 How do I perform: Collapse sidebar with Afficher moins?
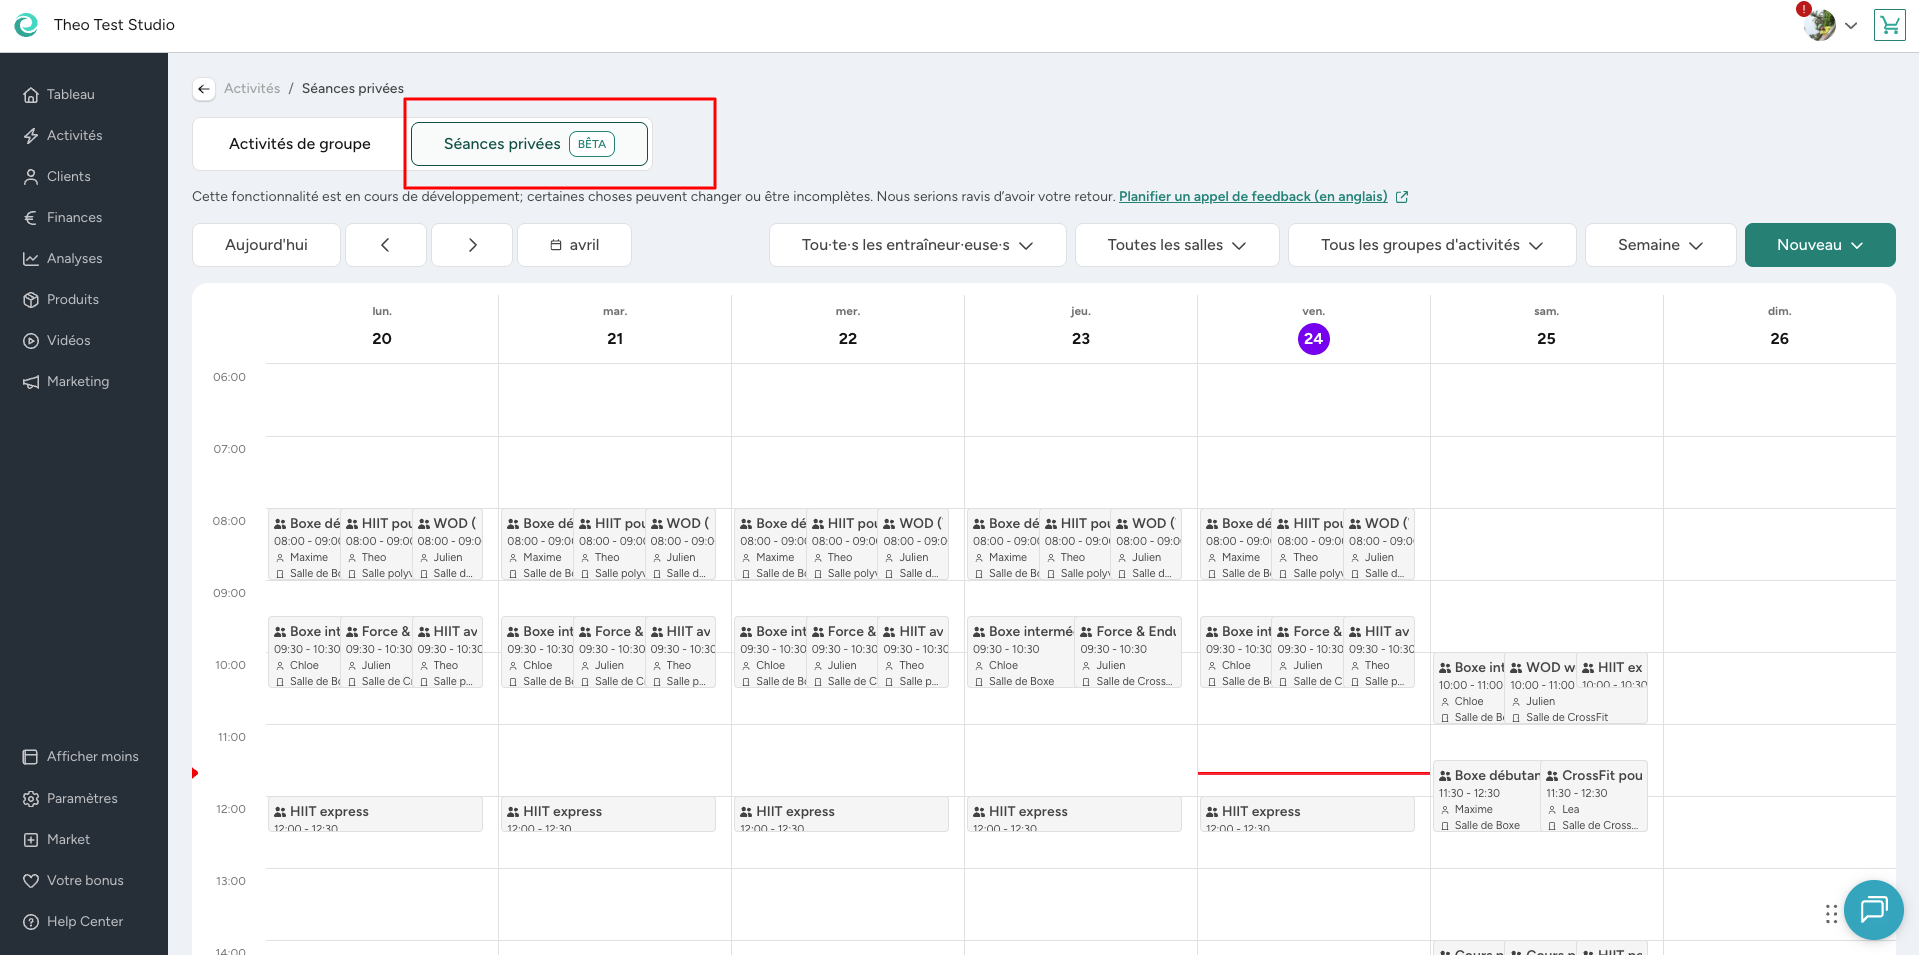tap(92, 756)
